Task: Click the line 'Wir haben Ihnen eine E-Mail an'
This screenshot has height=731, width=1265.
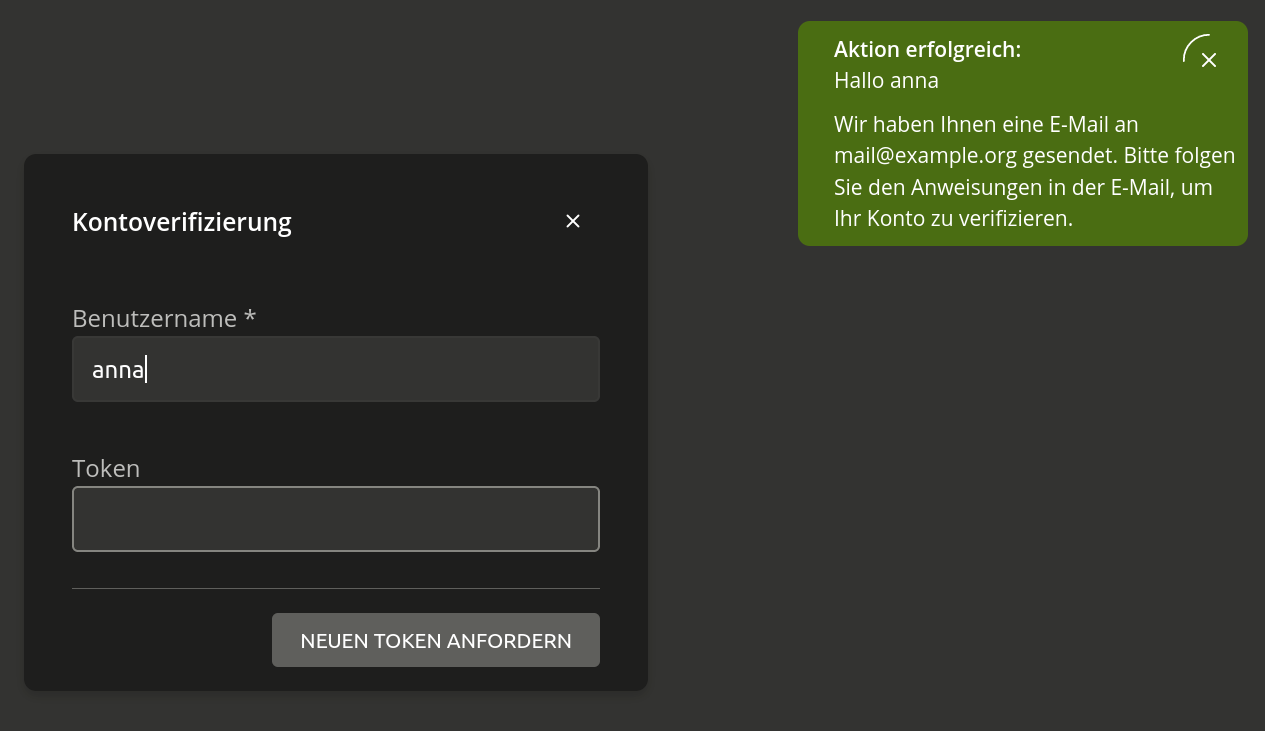Action: click(986, 125)
